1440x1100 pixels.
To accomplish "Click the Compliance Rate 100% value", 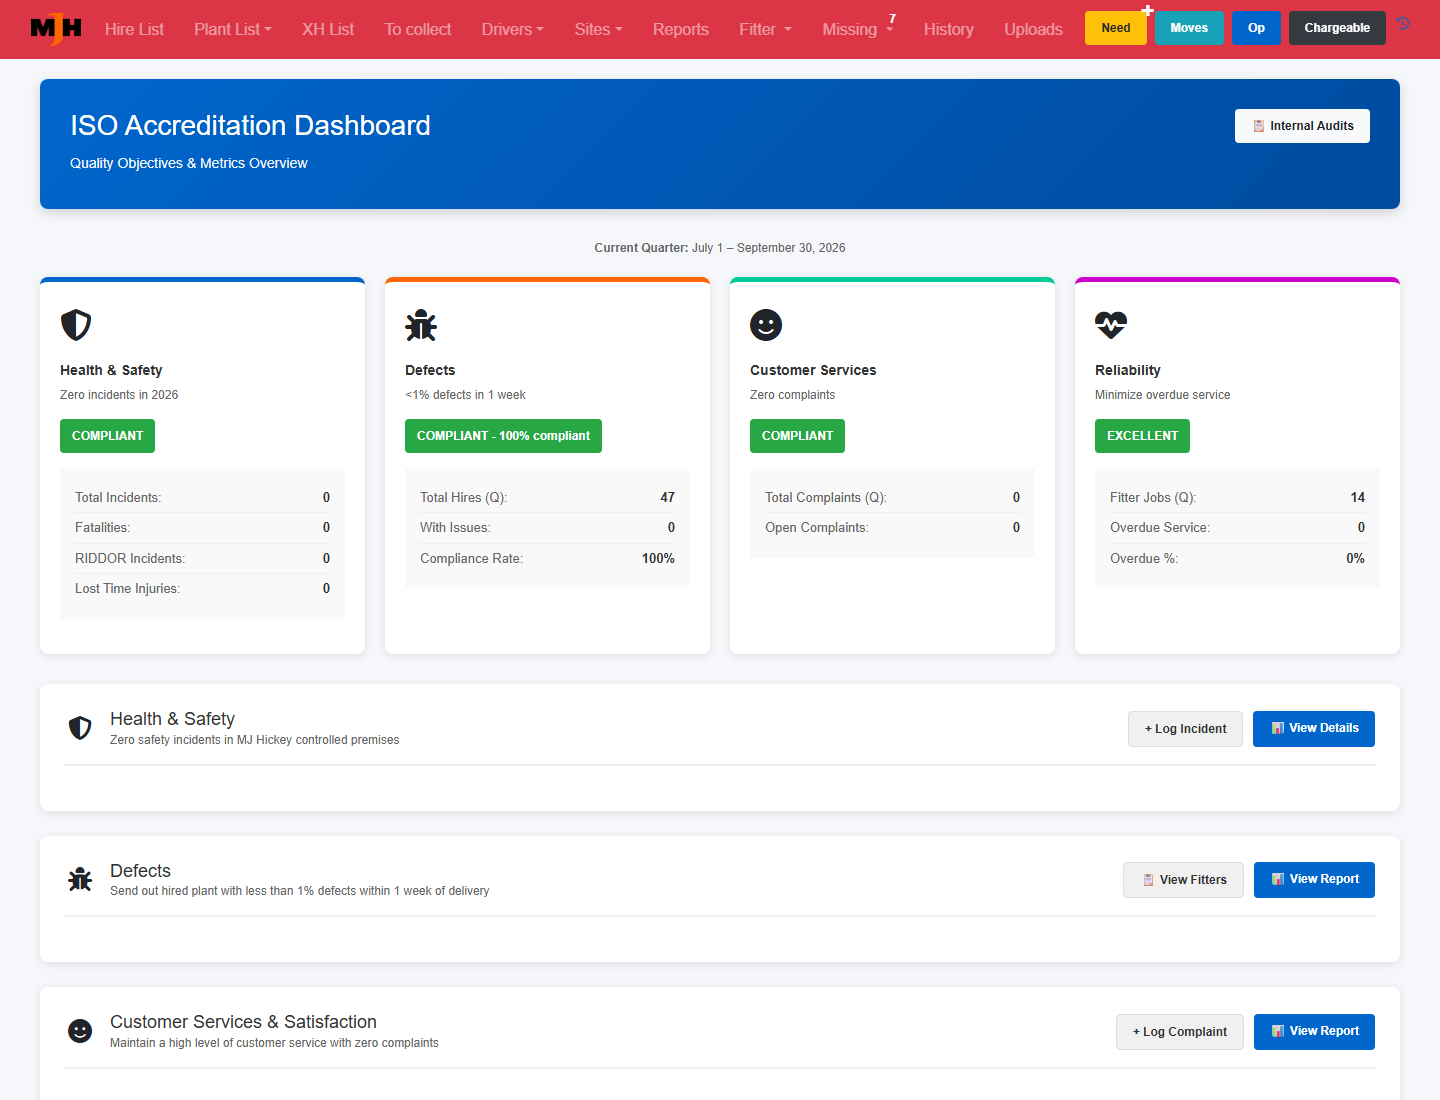I will (658, 559).
